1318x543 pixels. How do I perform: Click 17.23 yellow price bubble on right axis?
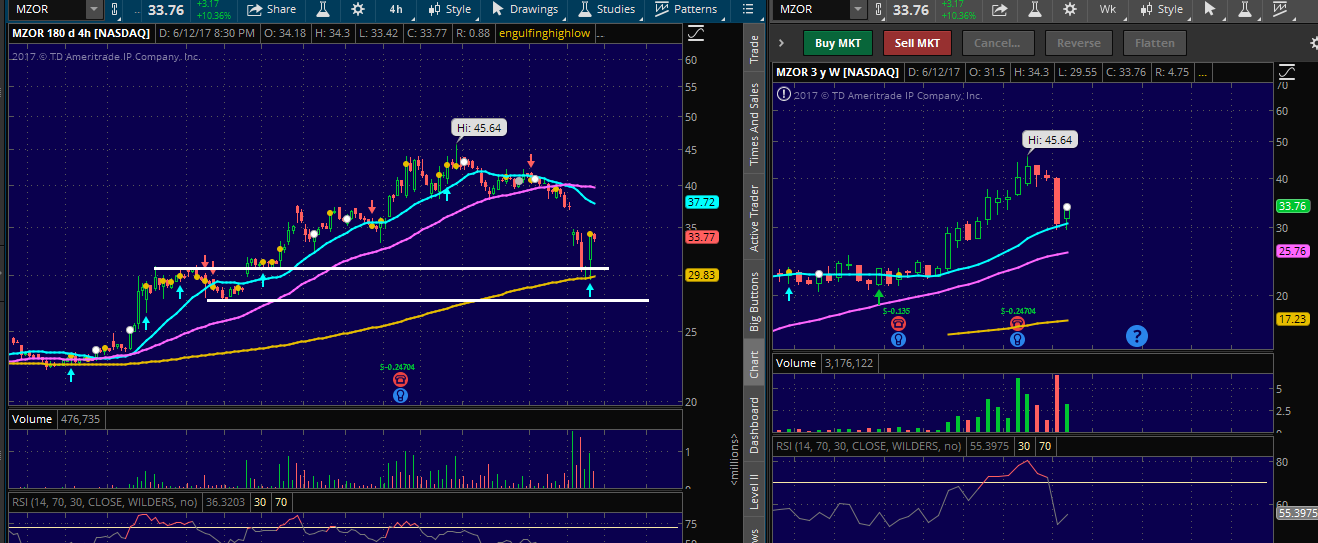point(1292,319)
